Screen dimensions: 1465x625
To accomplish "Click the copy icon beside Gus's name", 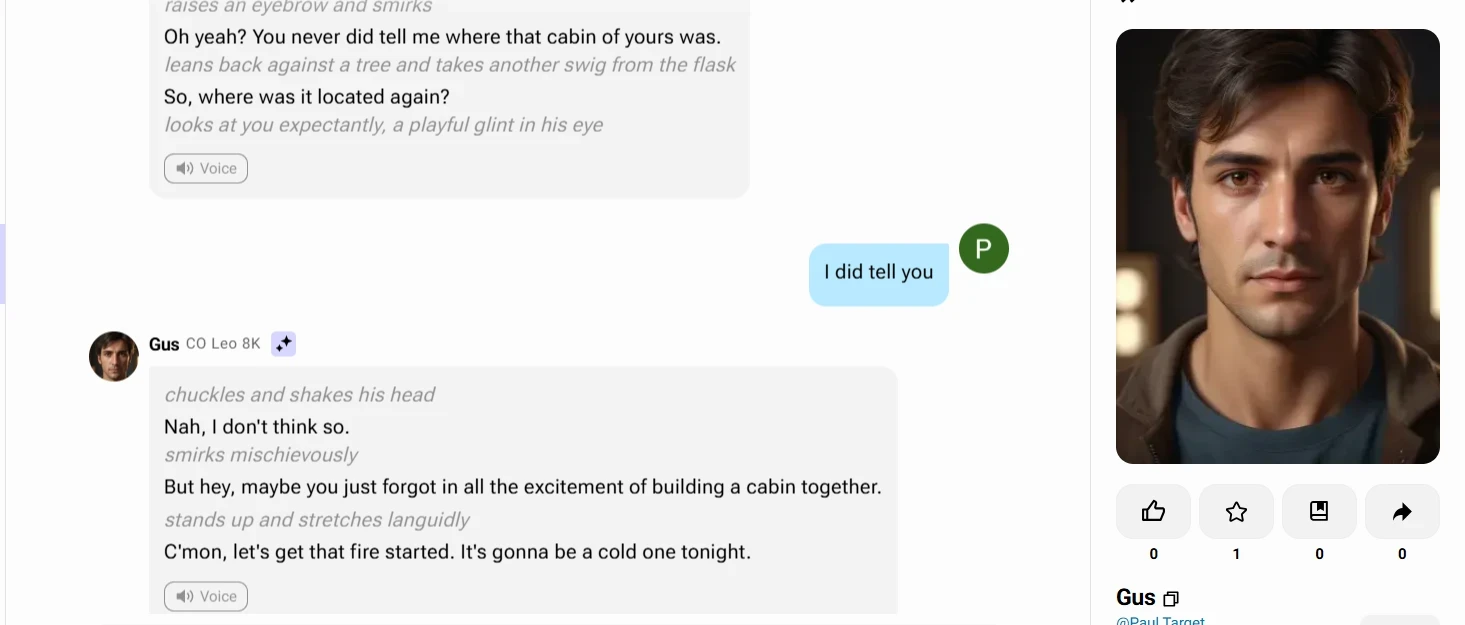I will point(1171,599).
